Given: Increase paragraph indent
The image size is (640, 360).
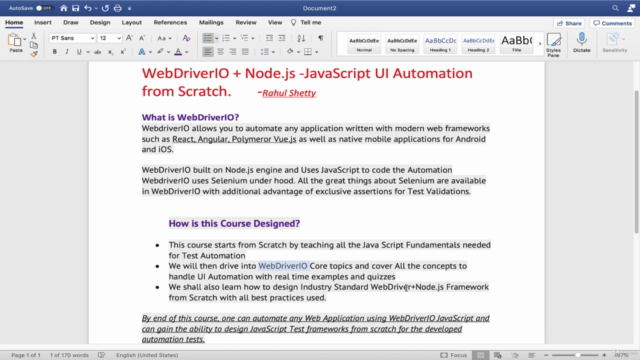Looking at the screenshot, I should [282, 38].
